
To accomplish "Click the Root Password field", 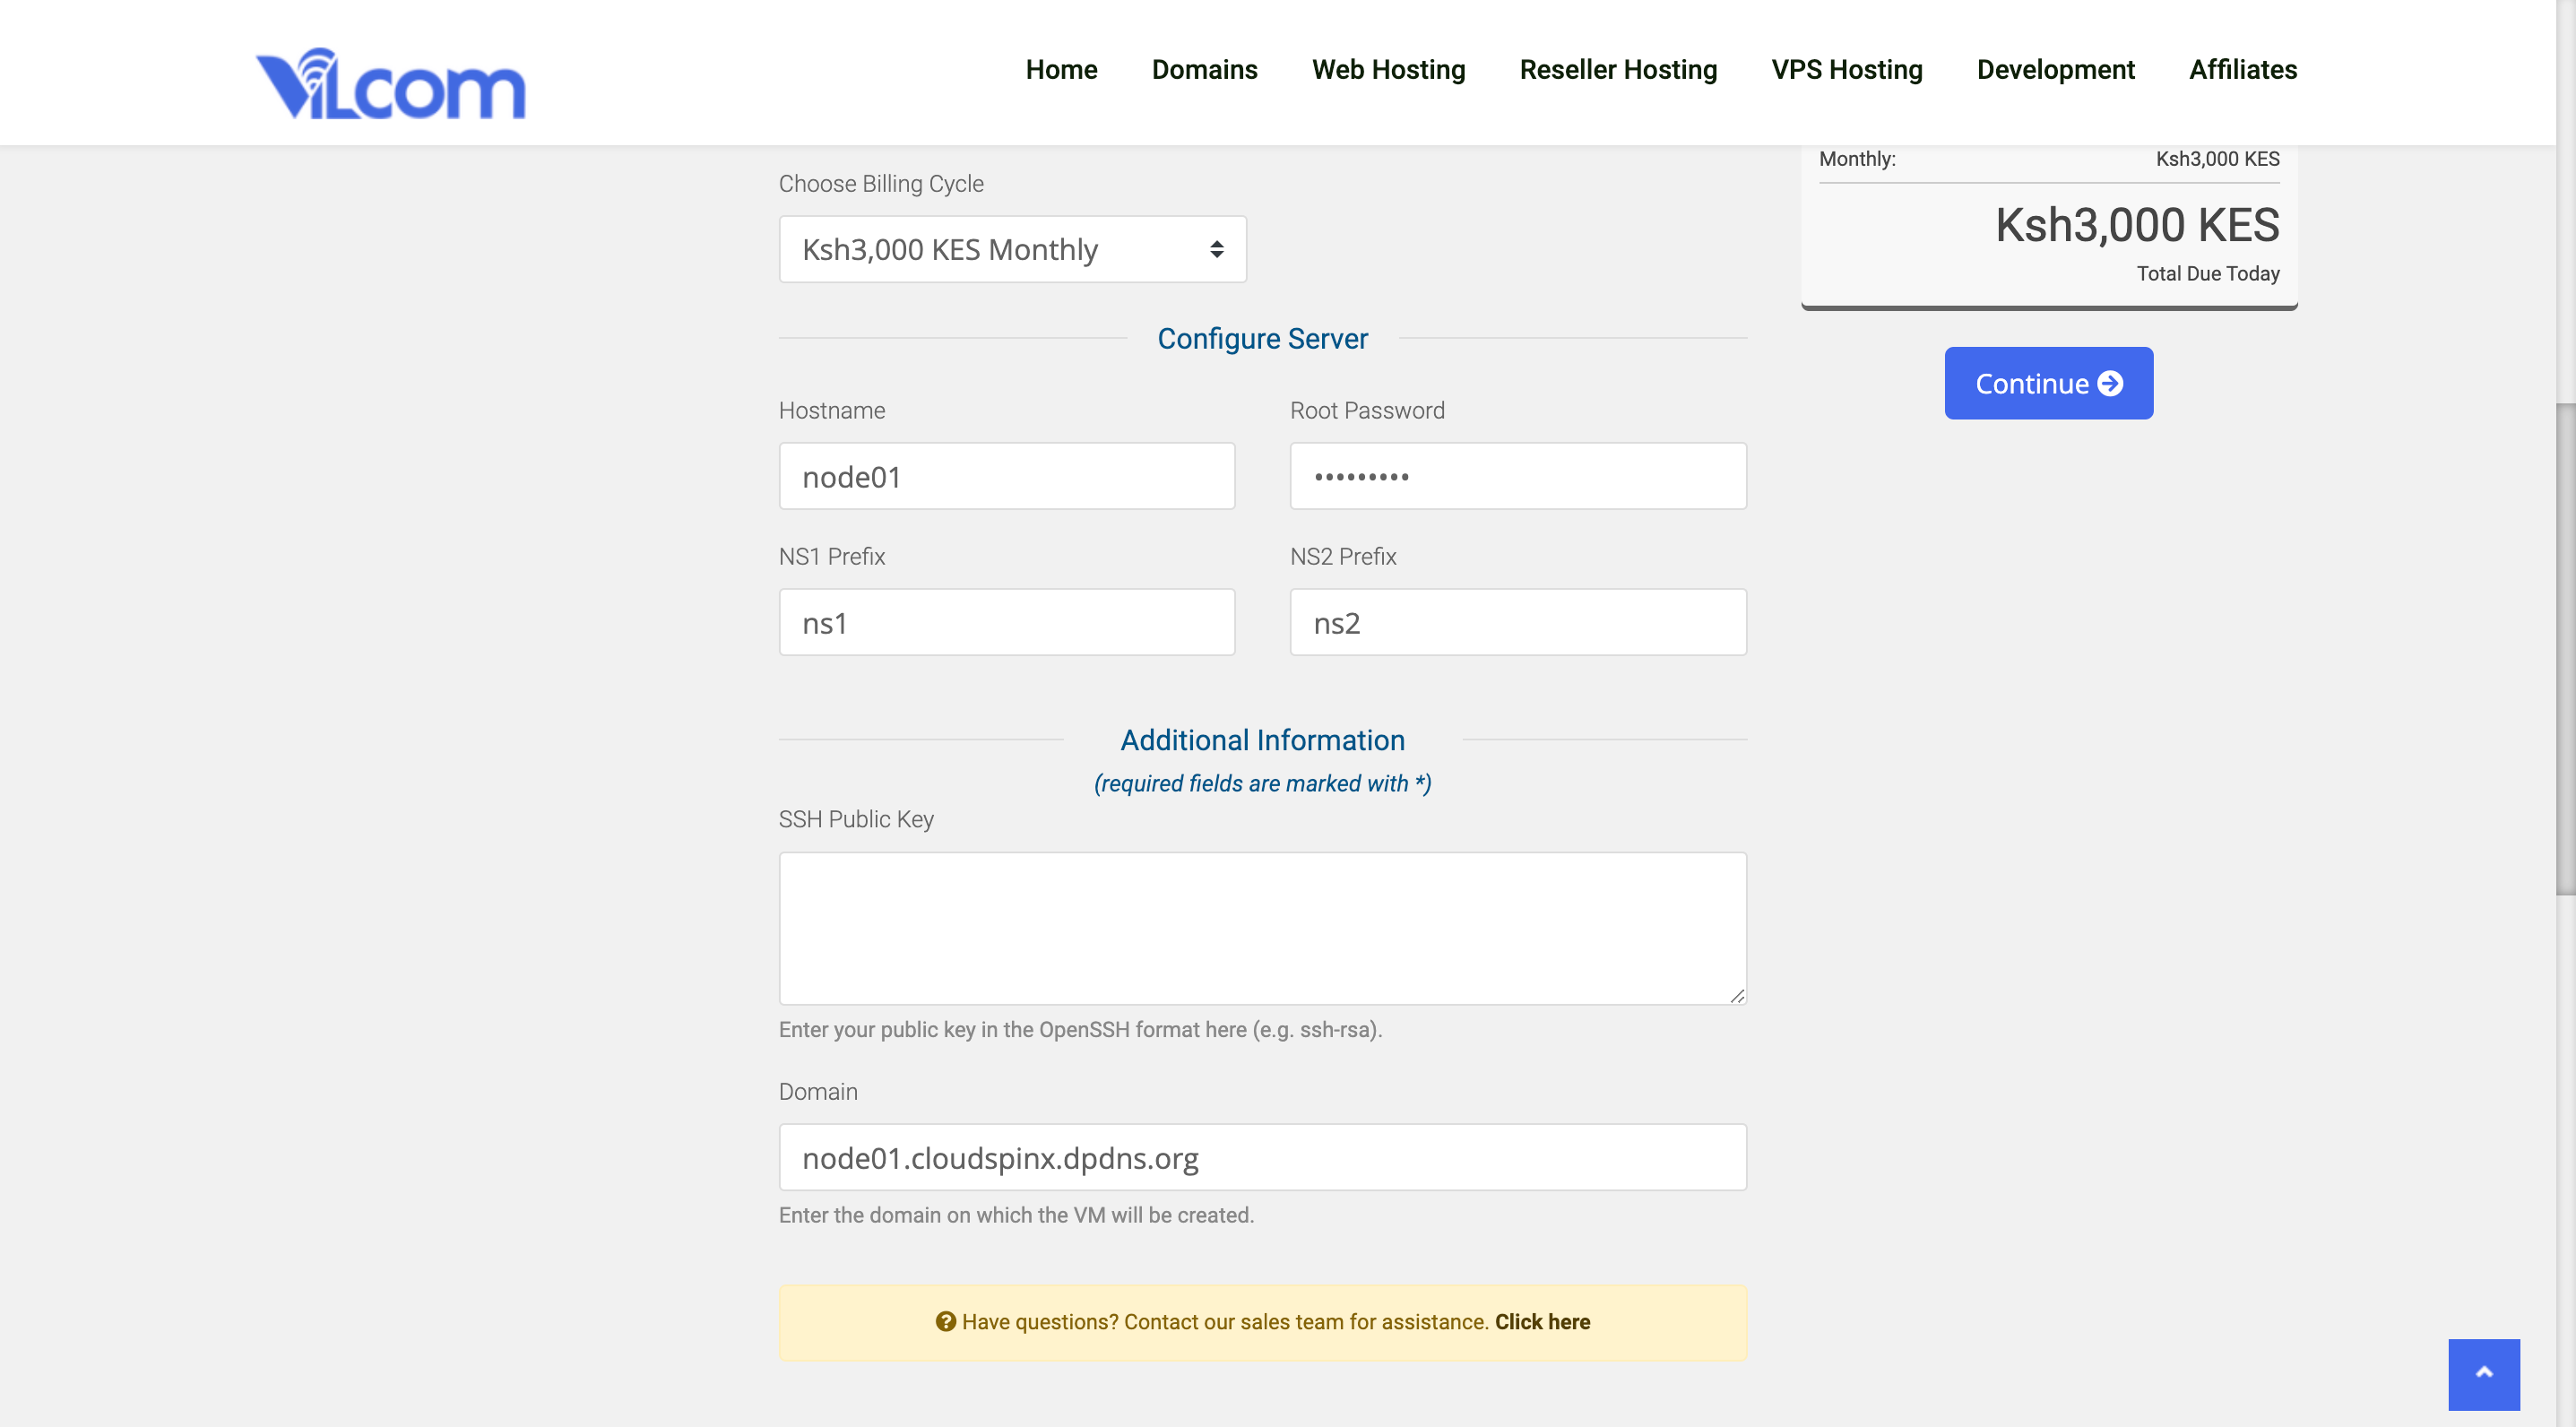I will coord(1517,476).
